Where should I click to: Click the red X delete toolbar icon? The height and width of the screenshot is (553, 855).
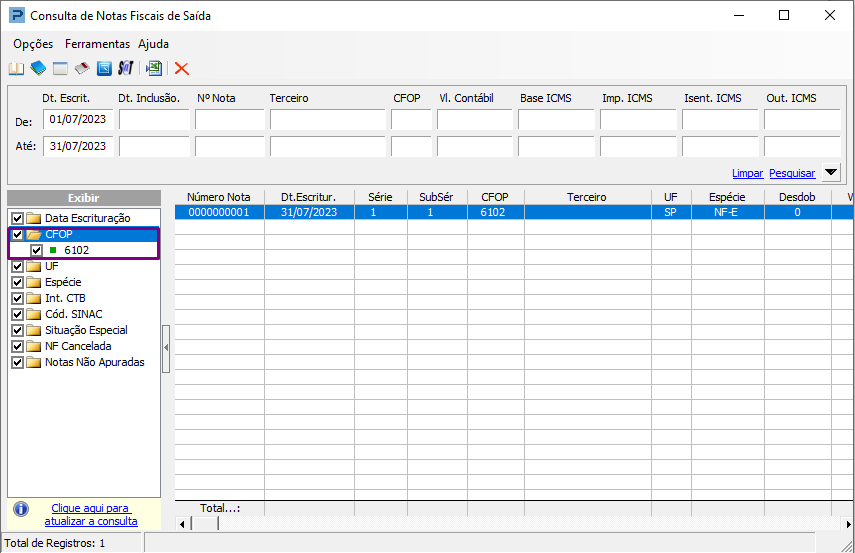pos(182,68)
